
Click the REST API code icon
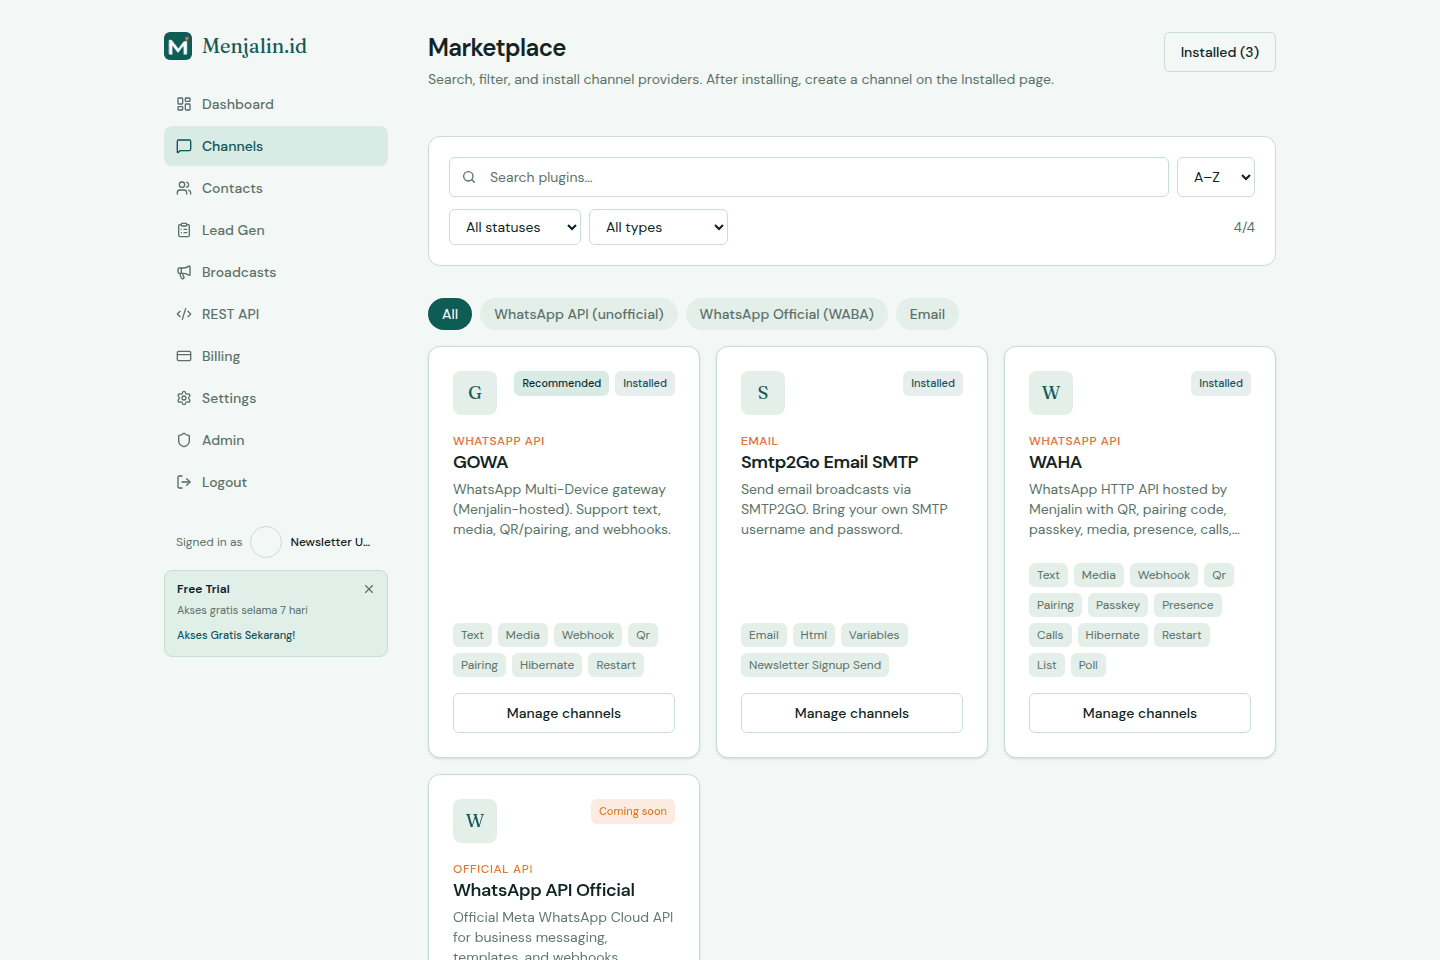[184, 314]
